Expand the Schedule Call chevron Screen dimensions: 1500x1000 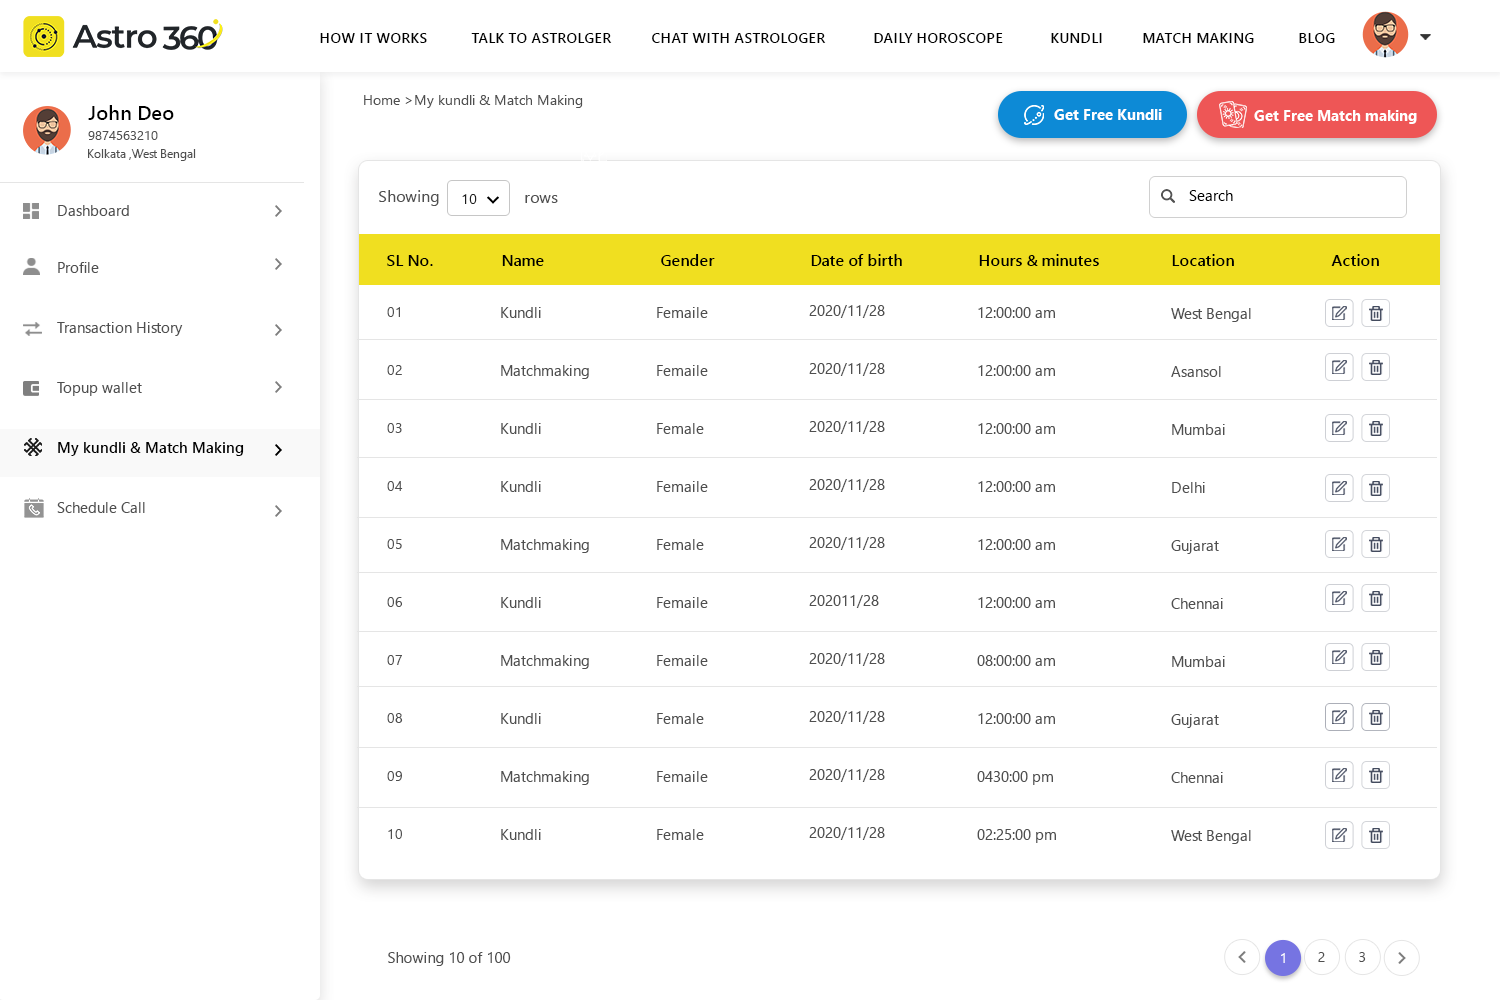coord(278,511)
